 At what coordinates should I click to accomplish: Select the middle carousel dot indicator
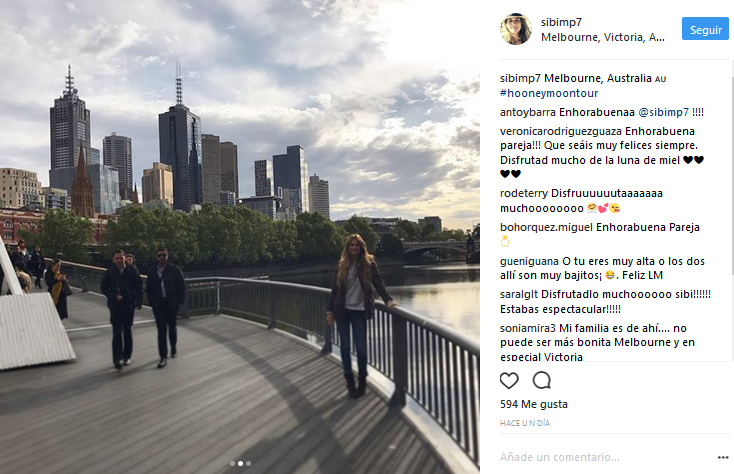coord(240,463)
